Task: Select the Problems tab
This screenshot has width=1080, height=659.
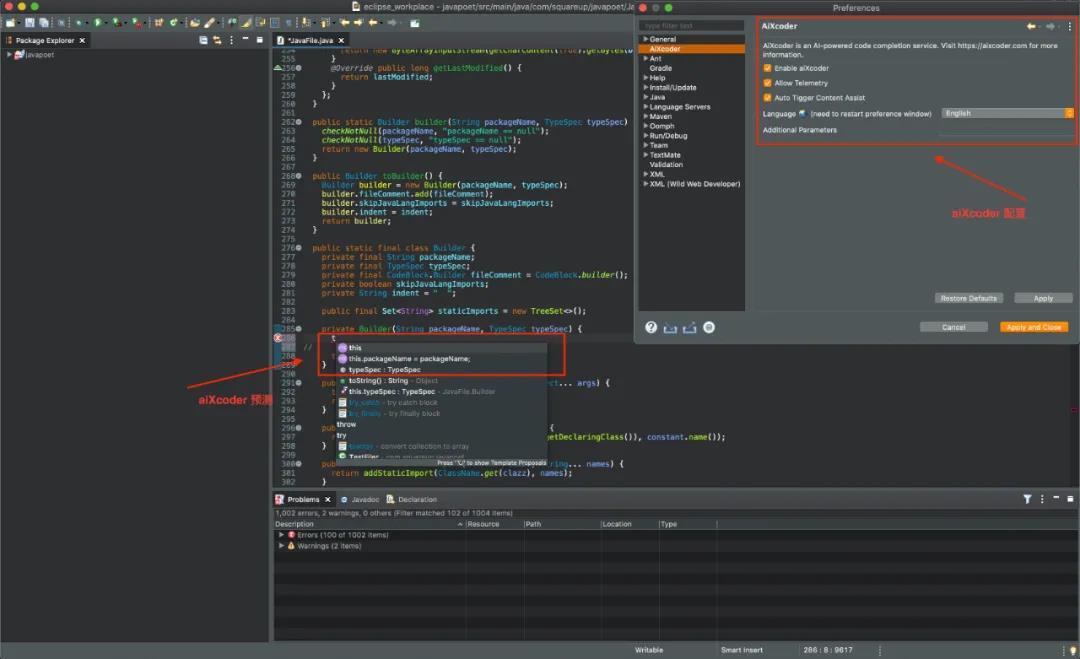Action: (x=303, y=499)
